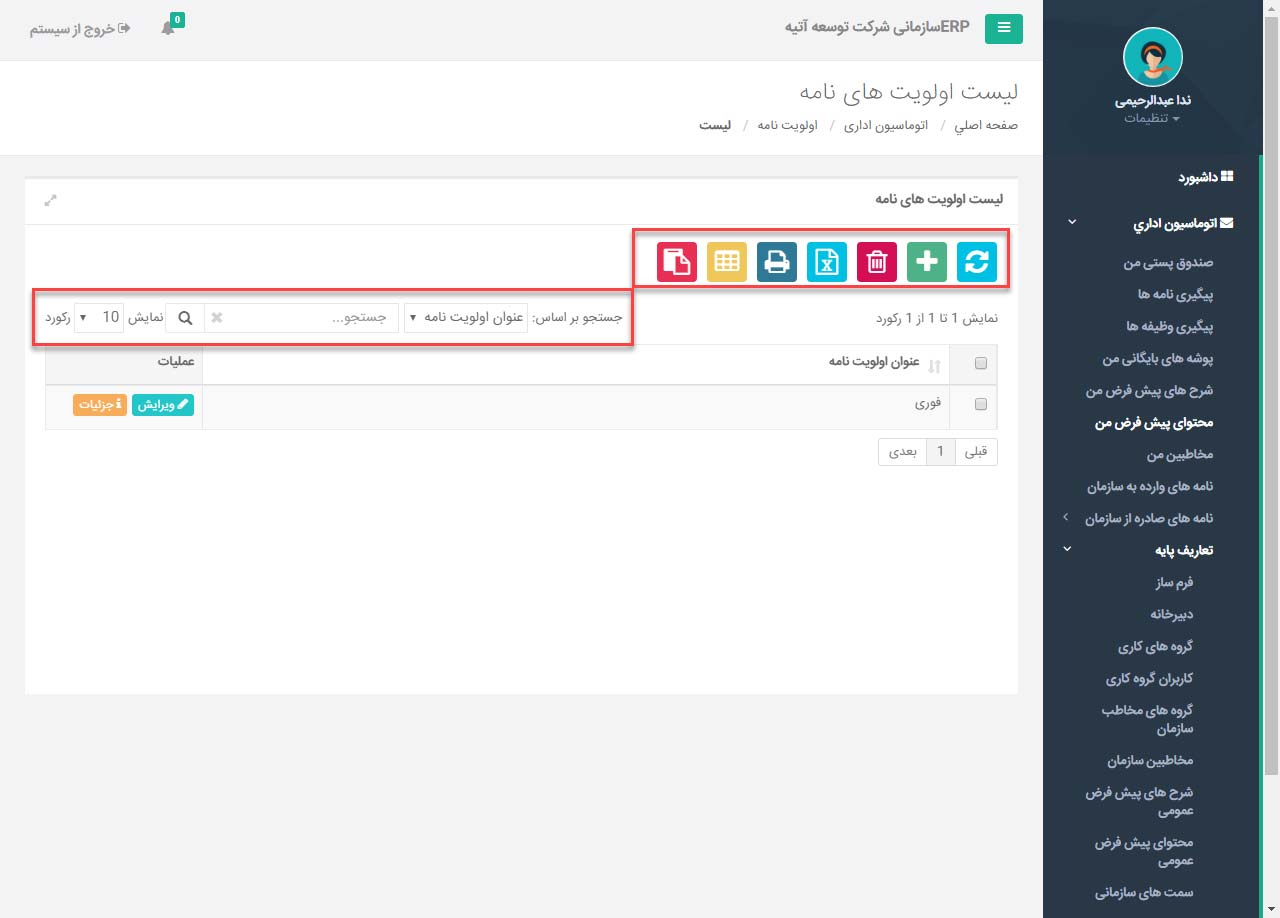Open نامه های وارده به سازمان
Screen dimensions: 1280x918
(x=1150, y=486)
